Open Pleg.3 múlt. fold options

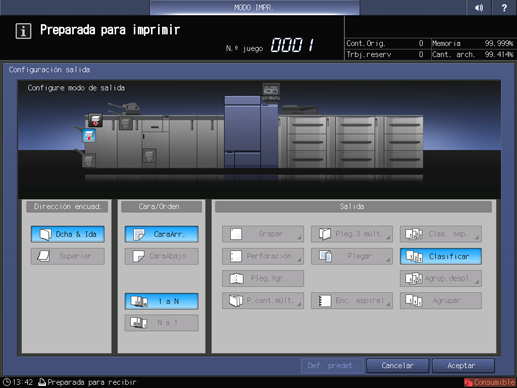[x=352, y=234]
